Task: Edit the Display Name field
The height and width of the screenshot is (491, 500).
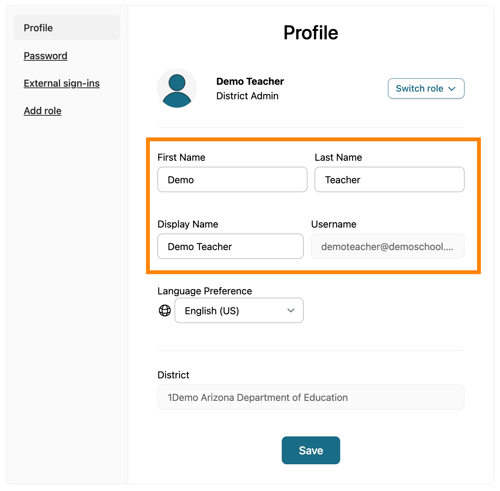Action: [230, 246]
